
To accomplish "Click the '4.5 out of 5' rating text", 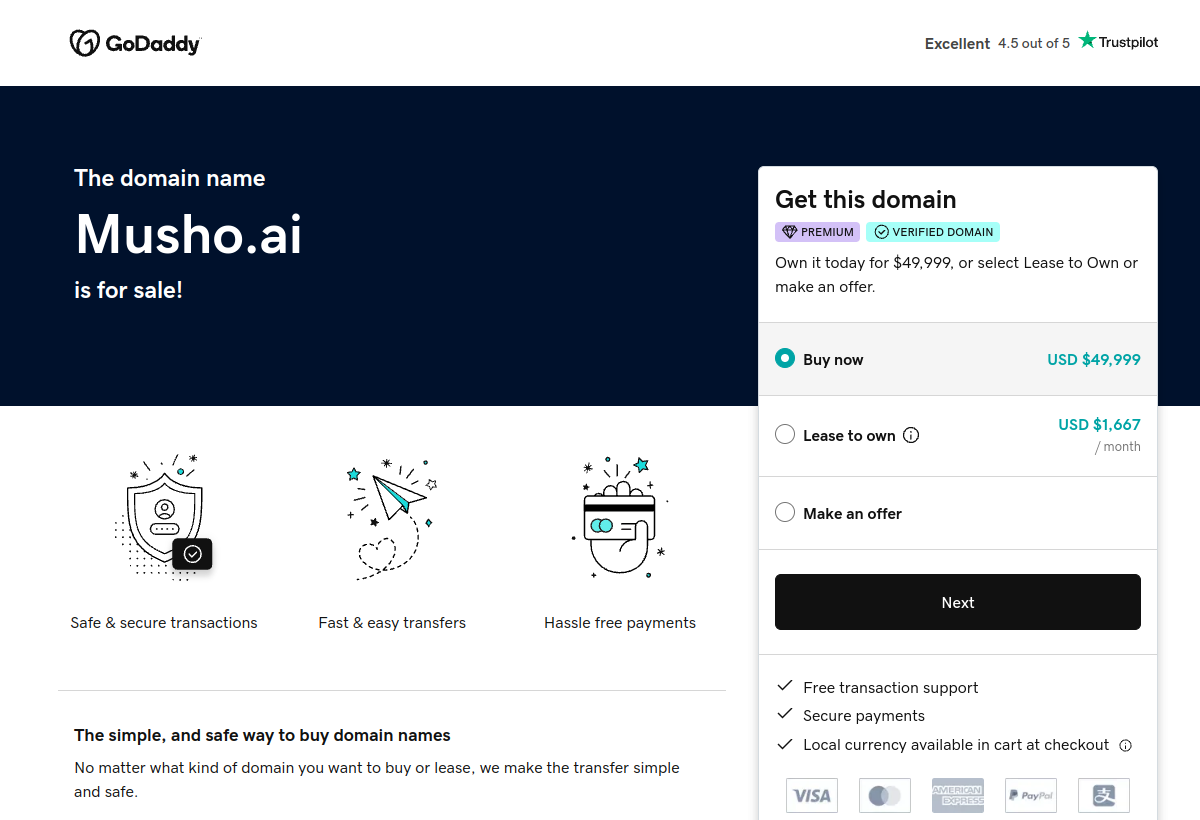I will click(x=1034, y=43).
